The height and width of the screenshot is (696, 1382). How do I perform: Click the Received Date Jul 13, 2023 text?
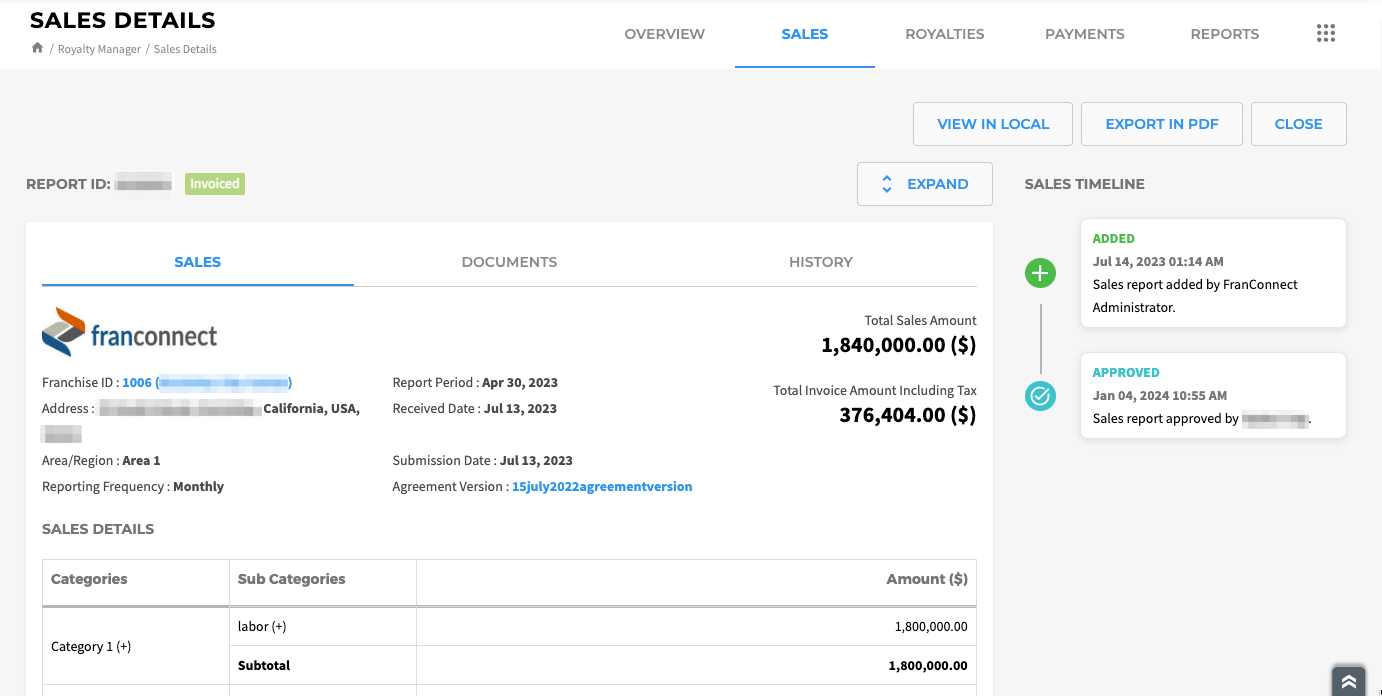tap(475, 408)
